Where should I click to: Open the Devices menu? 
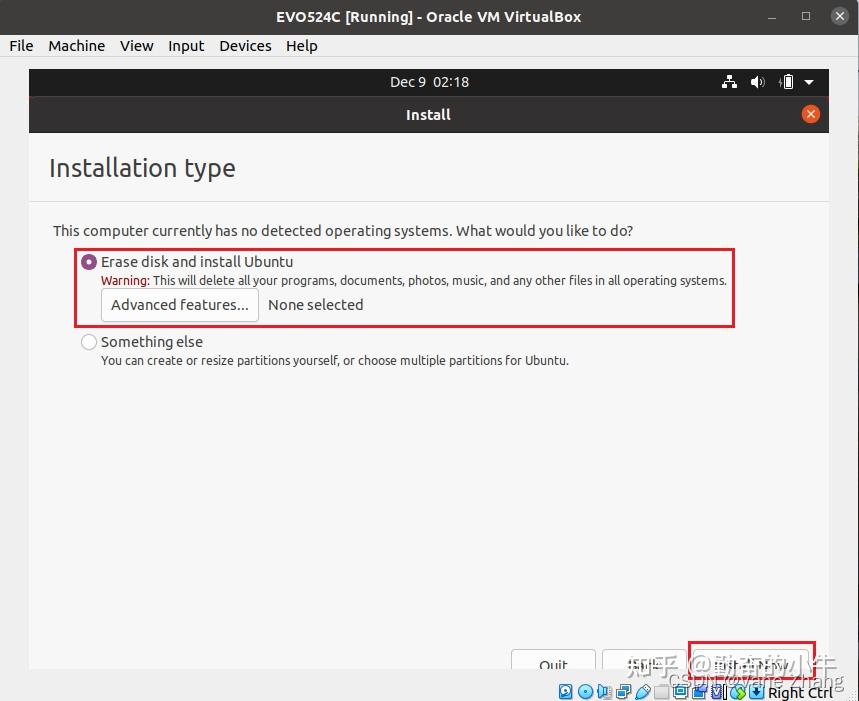[x=245, y=46]
